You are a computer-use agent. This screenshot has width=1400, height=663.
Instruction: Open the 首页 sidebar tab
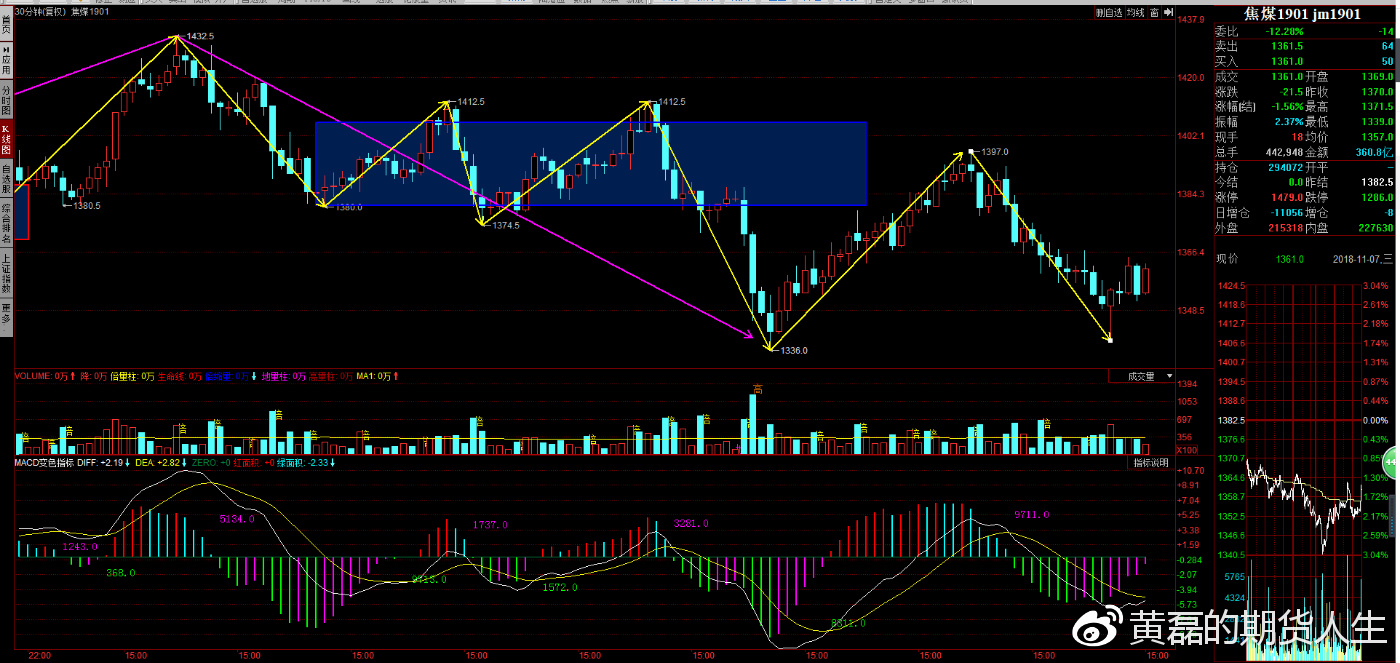pos(6,25)
